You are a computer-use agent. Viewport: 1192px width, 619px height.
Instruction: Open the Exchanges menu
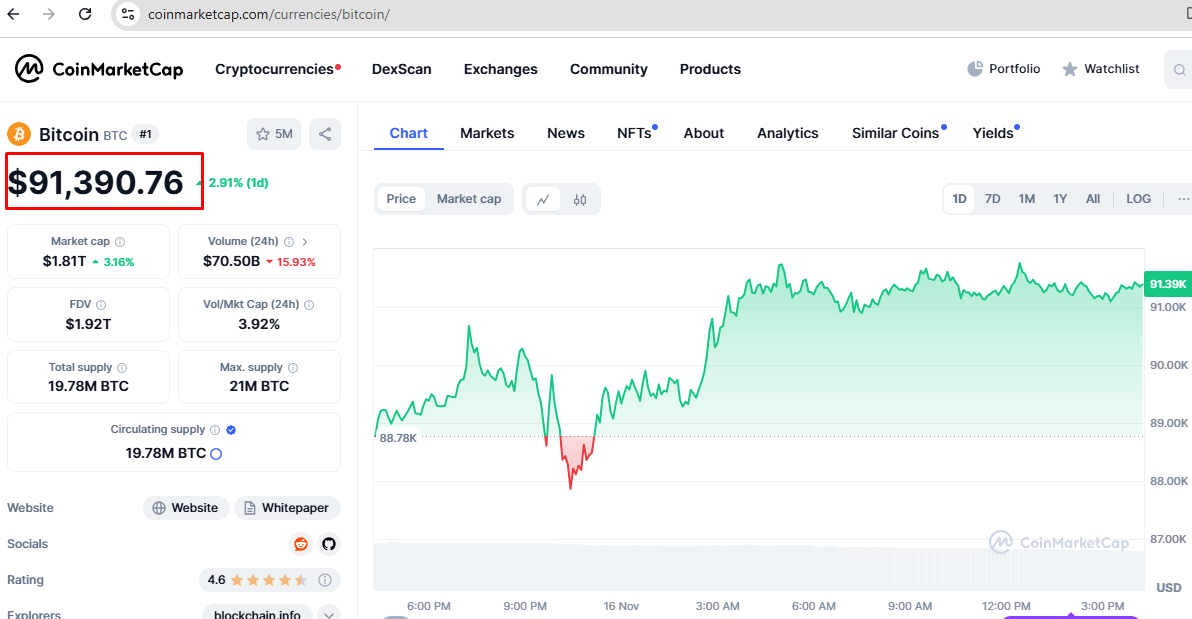(500, 69)
